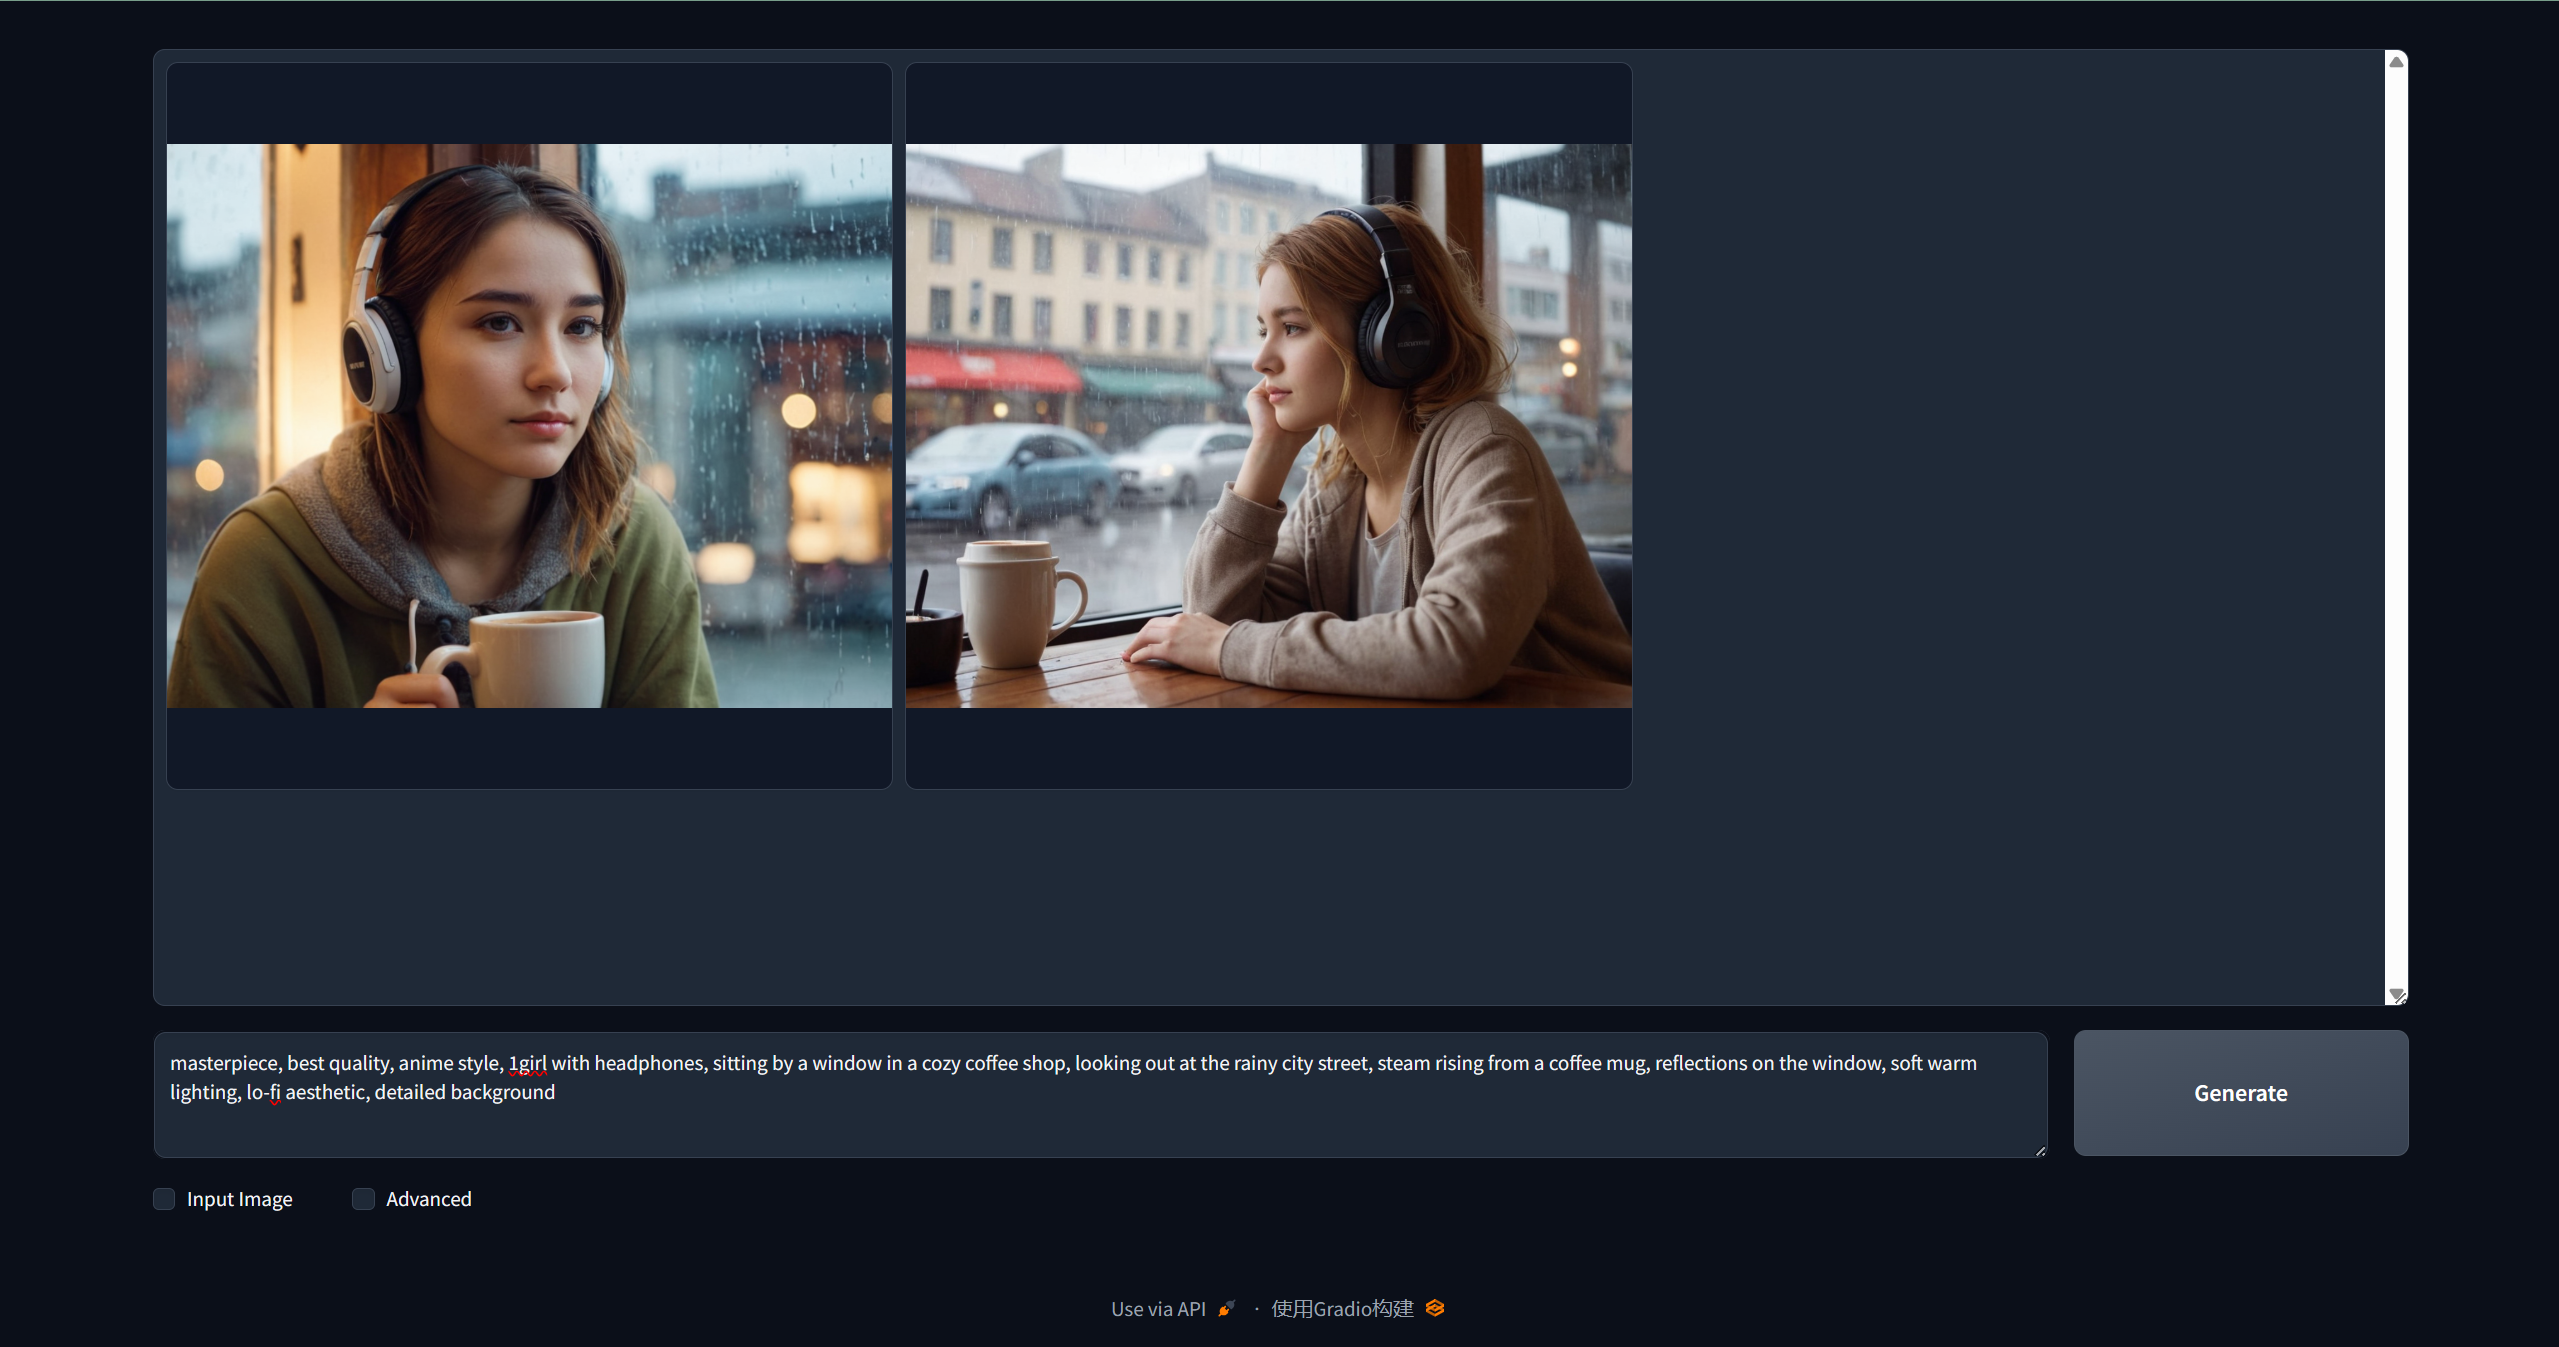Click the orange Gradio logo icon
Viewport: 2559px width, 1347px height.
[1435, 1308]
